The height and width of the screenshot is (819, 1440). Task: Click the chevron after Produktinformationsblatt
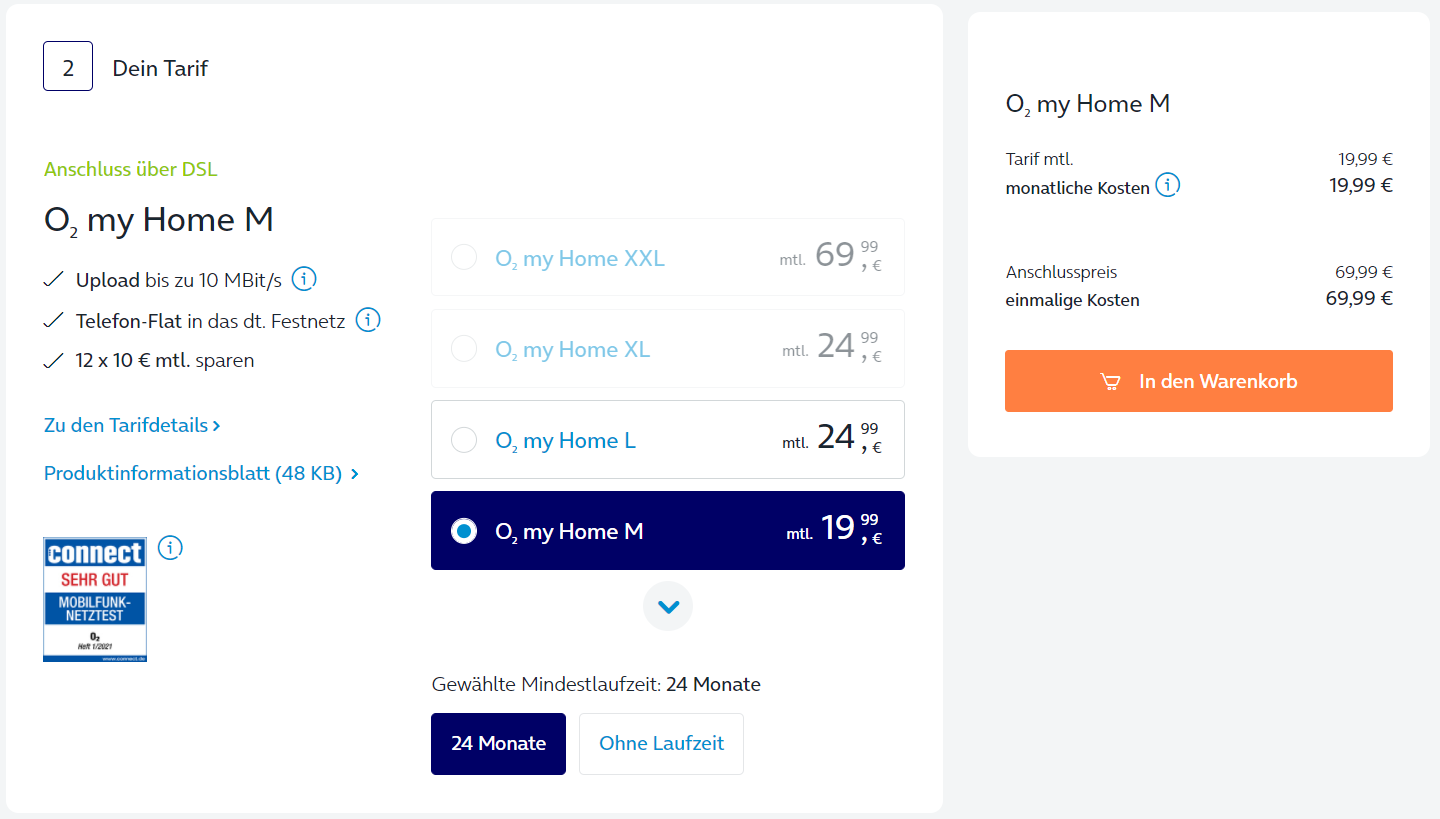click(x=355, y=474)
